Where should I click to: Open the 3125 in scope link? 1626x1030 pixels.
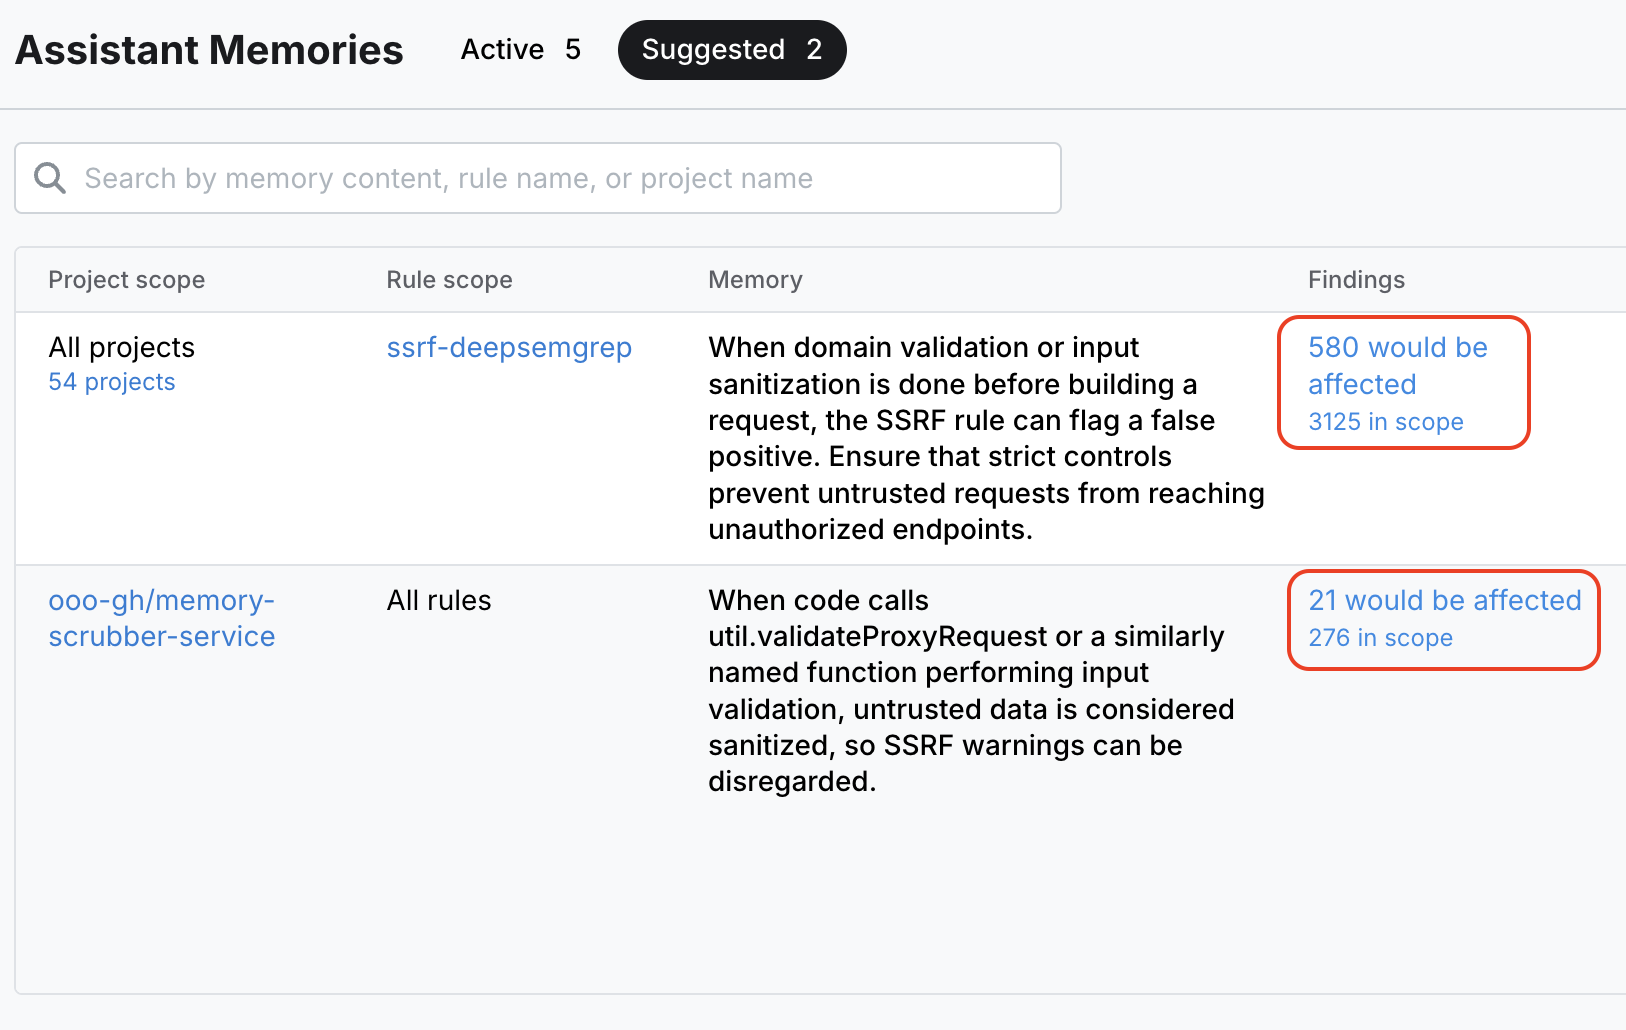tap(1385, 422)
